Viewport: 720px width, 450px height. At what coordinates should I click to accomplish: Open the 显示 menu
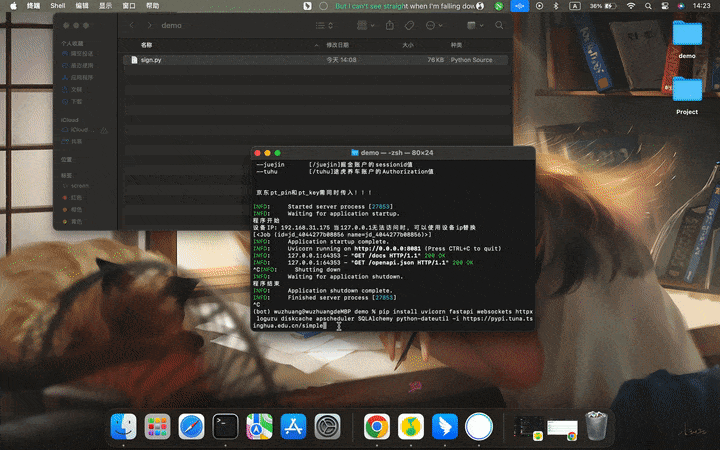click(105, 6)
